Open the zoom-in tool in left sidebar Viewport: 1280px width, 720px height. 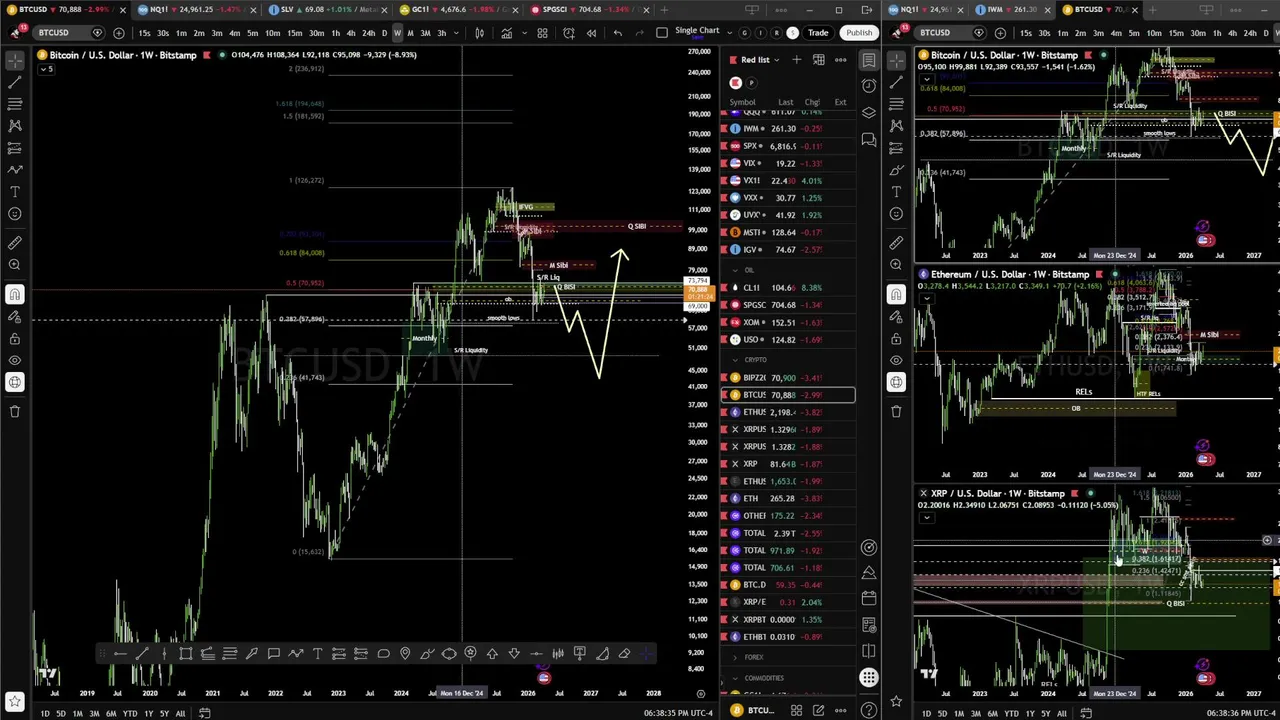(x=15, y=265)
